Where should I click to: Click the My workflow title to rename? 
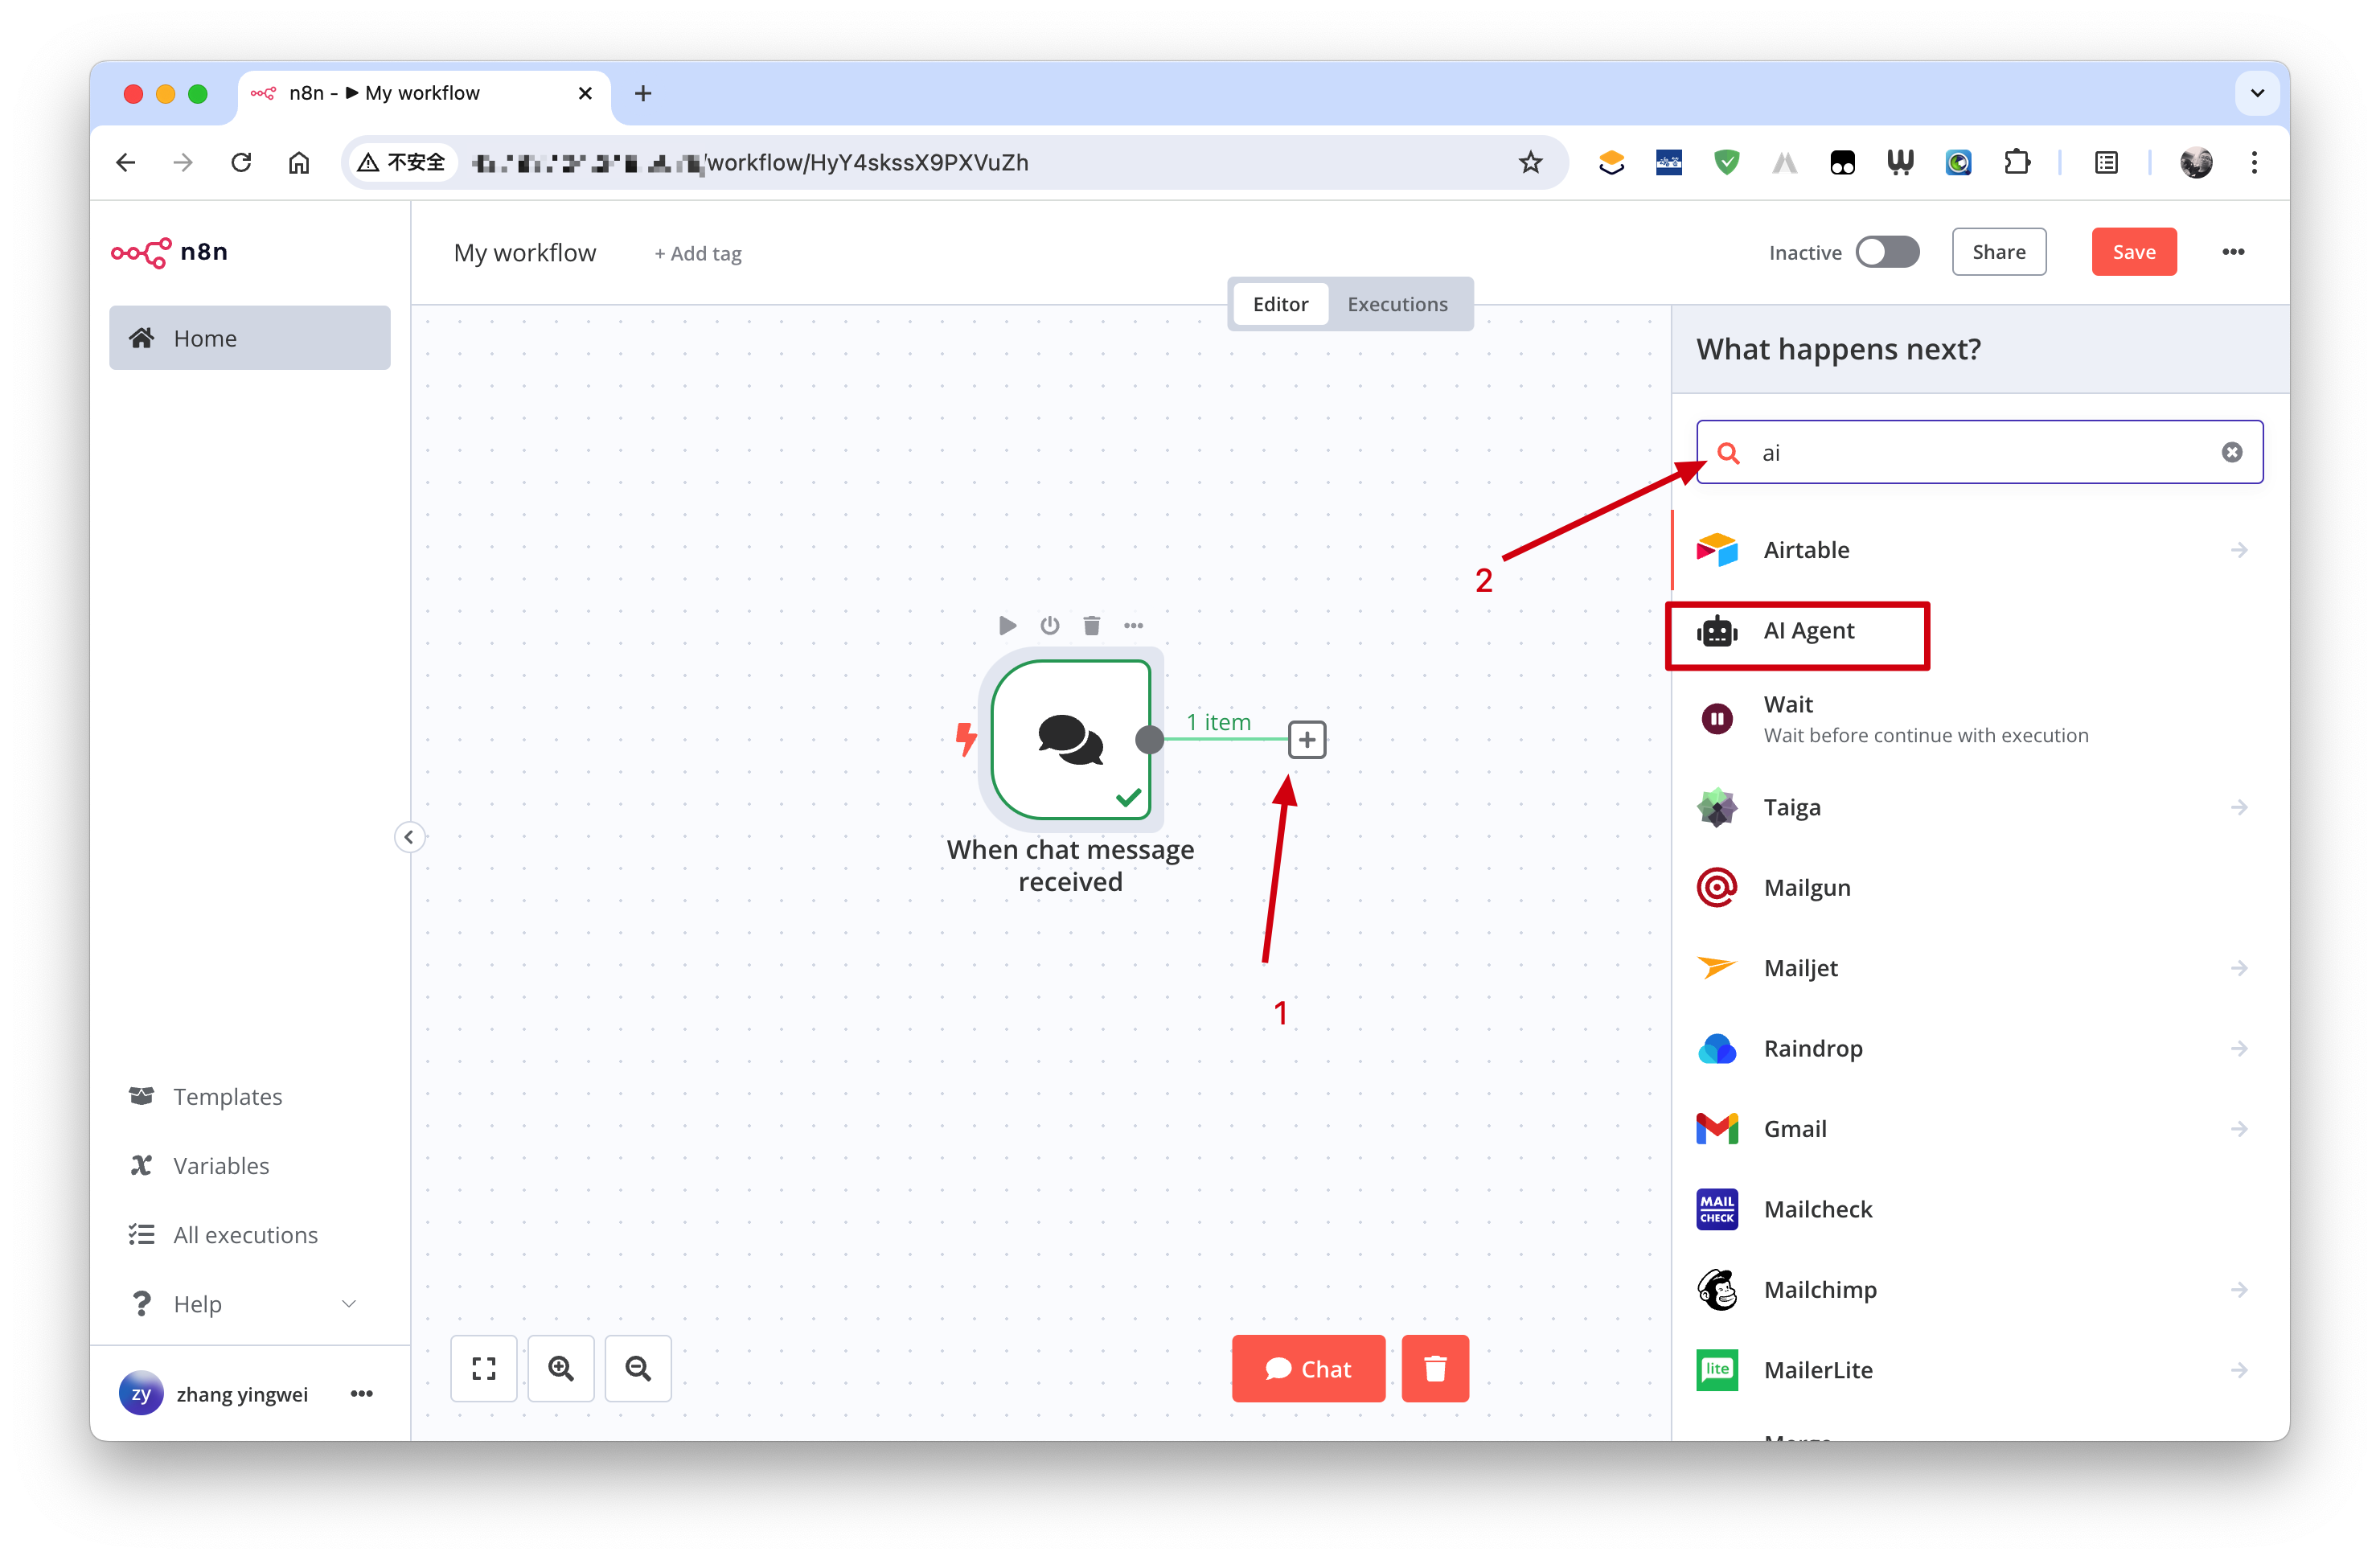tap(524, 253)
